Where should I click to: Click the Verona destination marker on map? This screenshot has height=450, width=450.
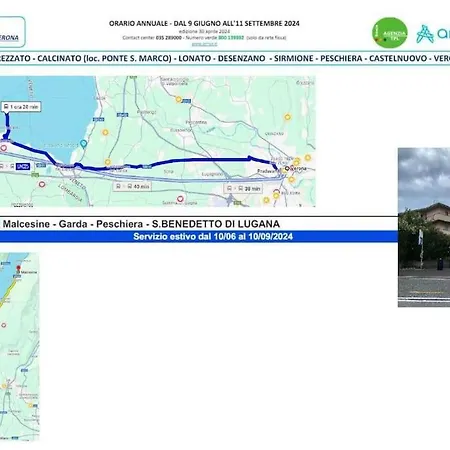(x=286, y=169)
